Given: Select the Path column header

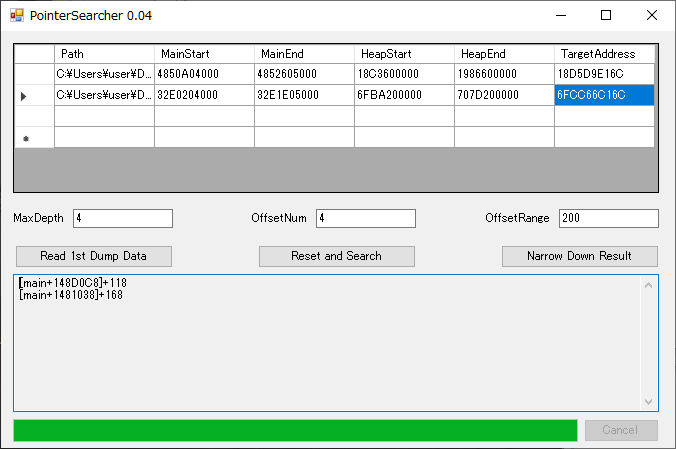Looking at the screenshot, I should (104, 54).
